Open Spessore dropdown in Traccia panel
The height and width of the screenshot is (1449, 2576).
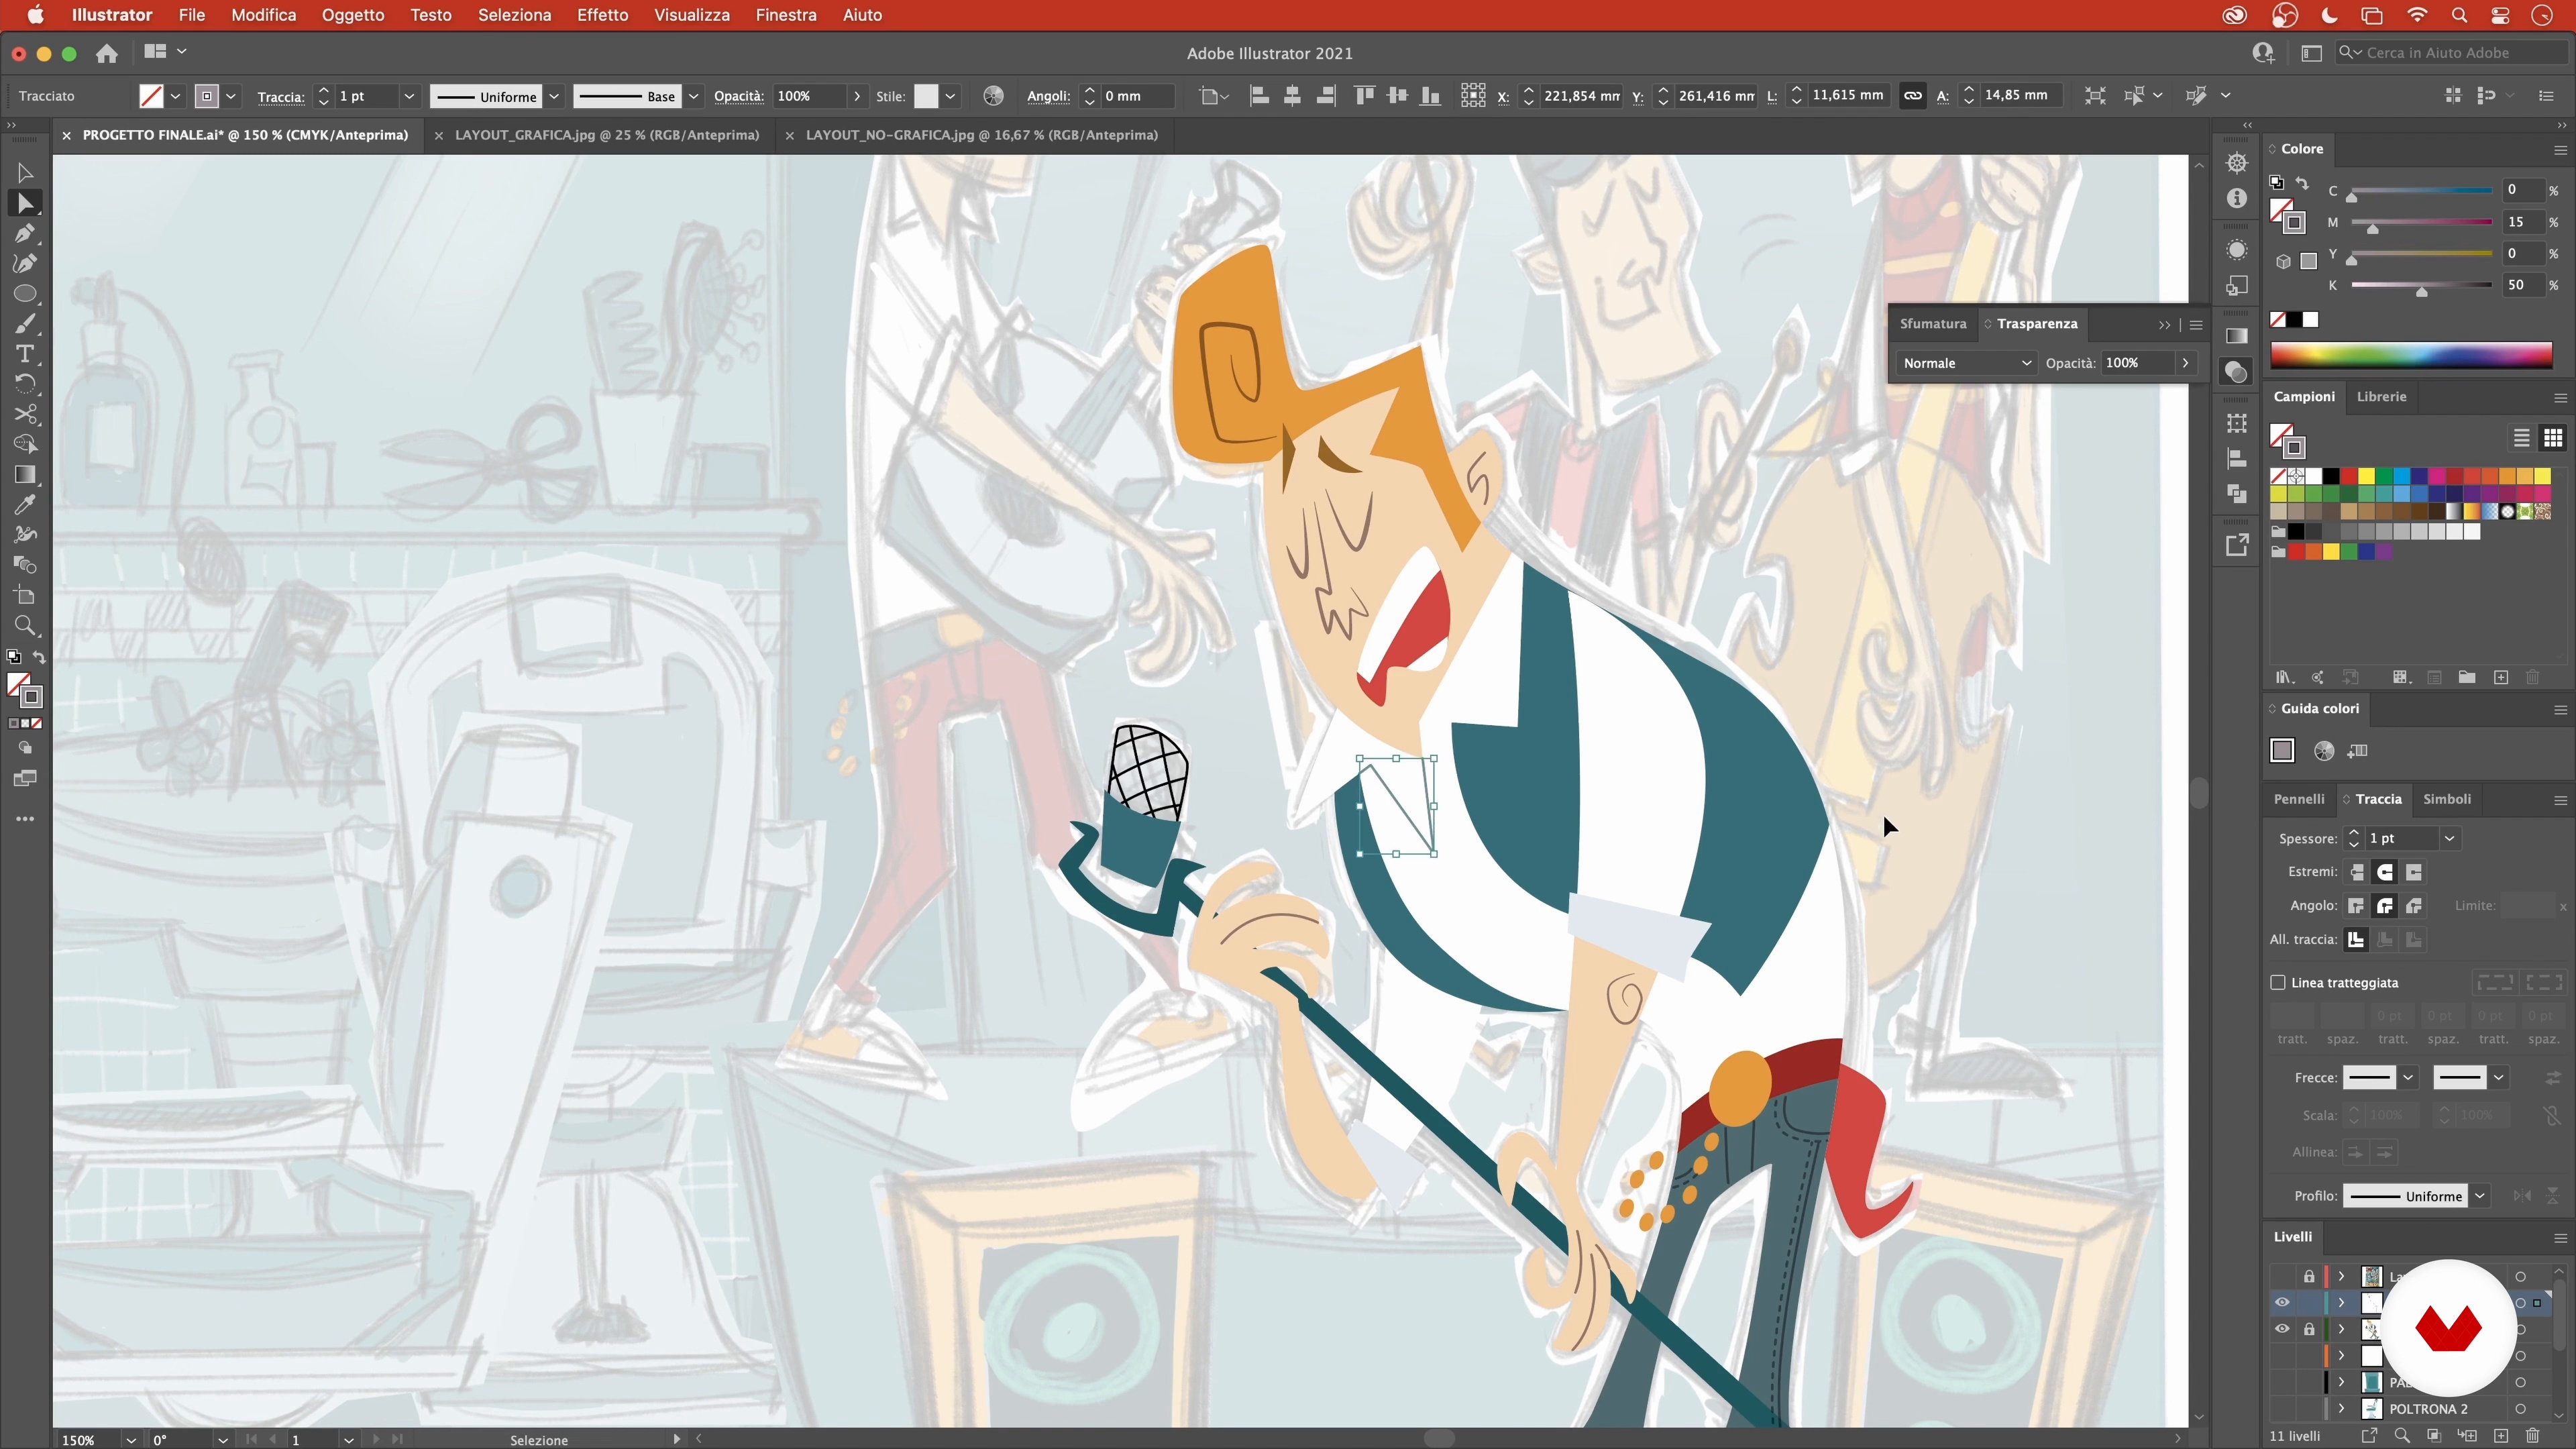pos(2449,838)
